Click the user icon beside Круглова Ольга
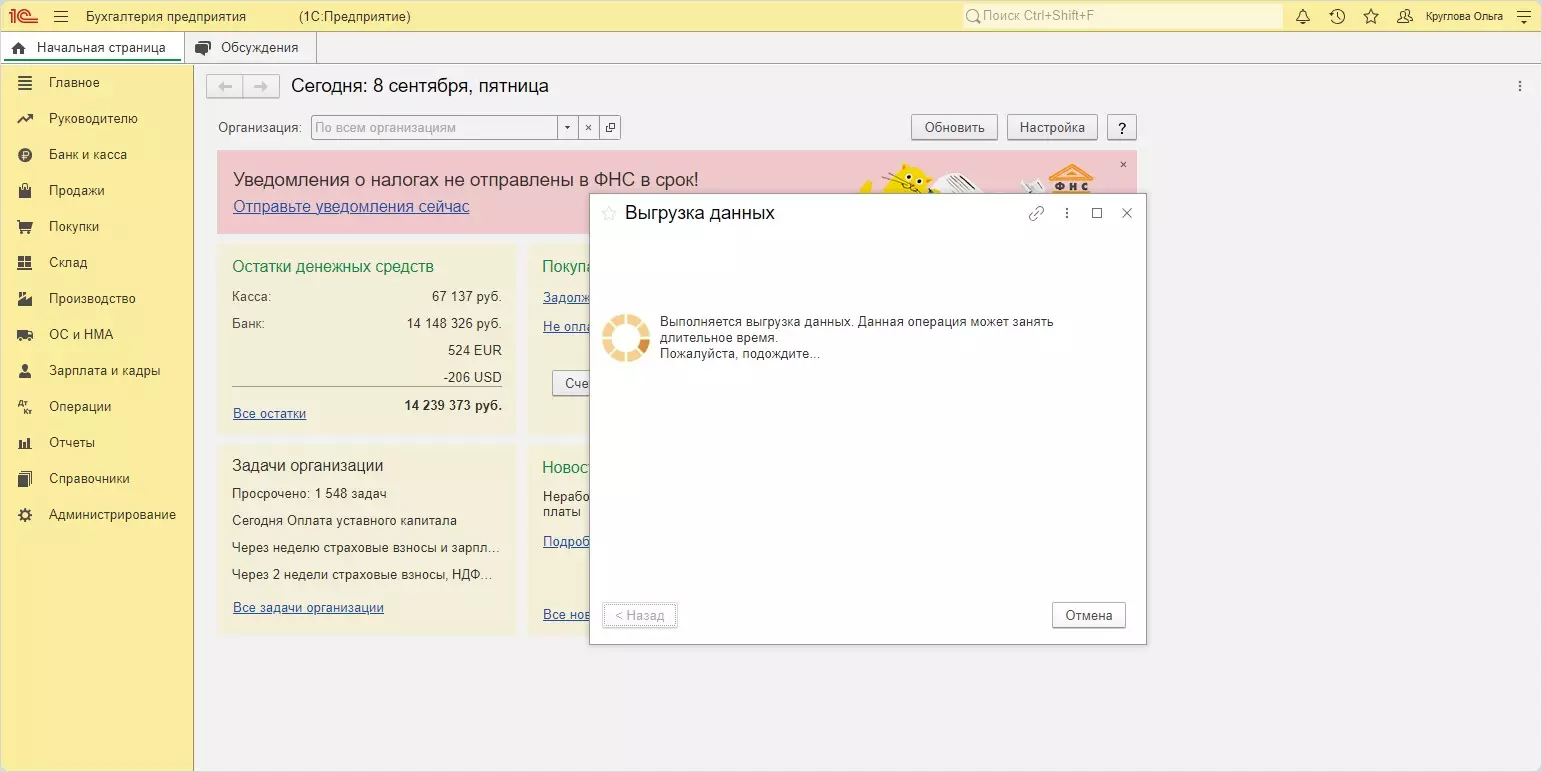 (x=1405, y=17)
